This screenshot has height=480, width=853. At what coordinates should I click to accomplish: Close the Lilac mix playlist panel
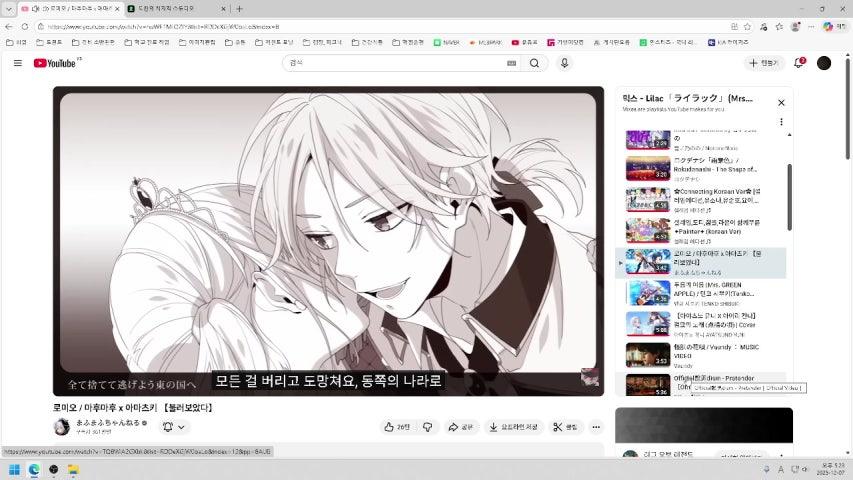tap(781, 102)
